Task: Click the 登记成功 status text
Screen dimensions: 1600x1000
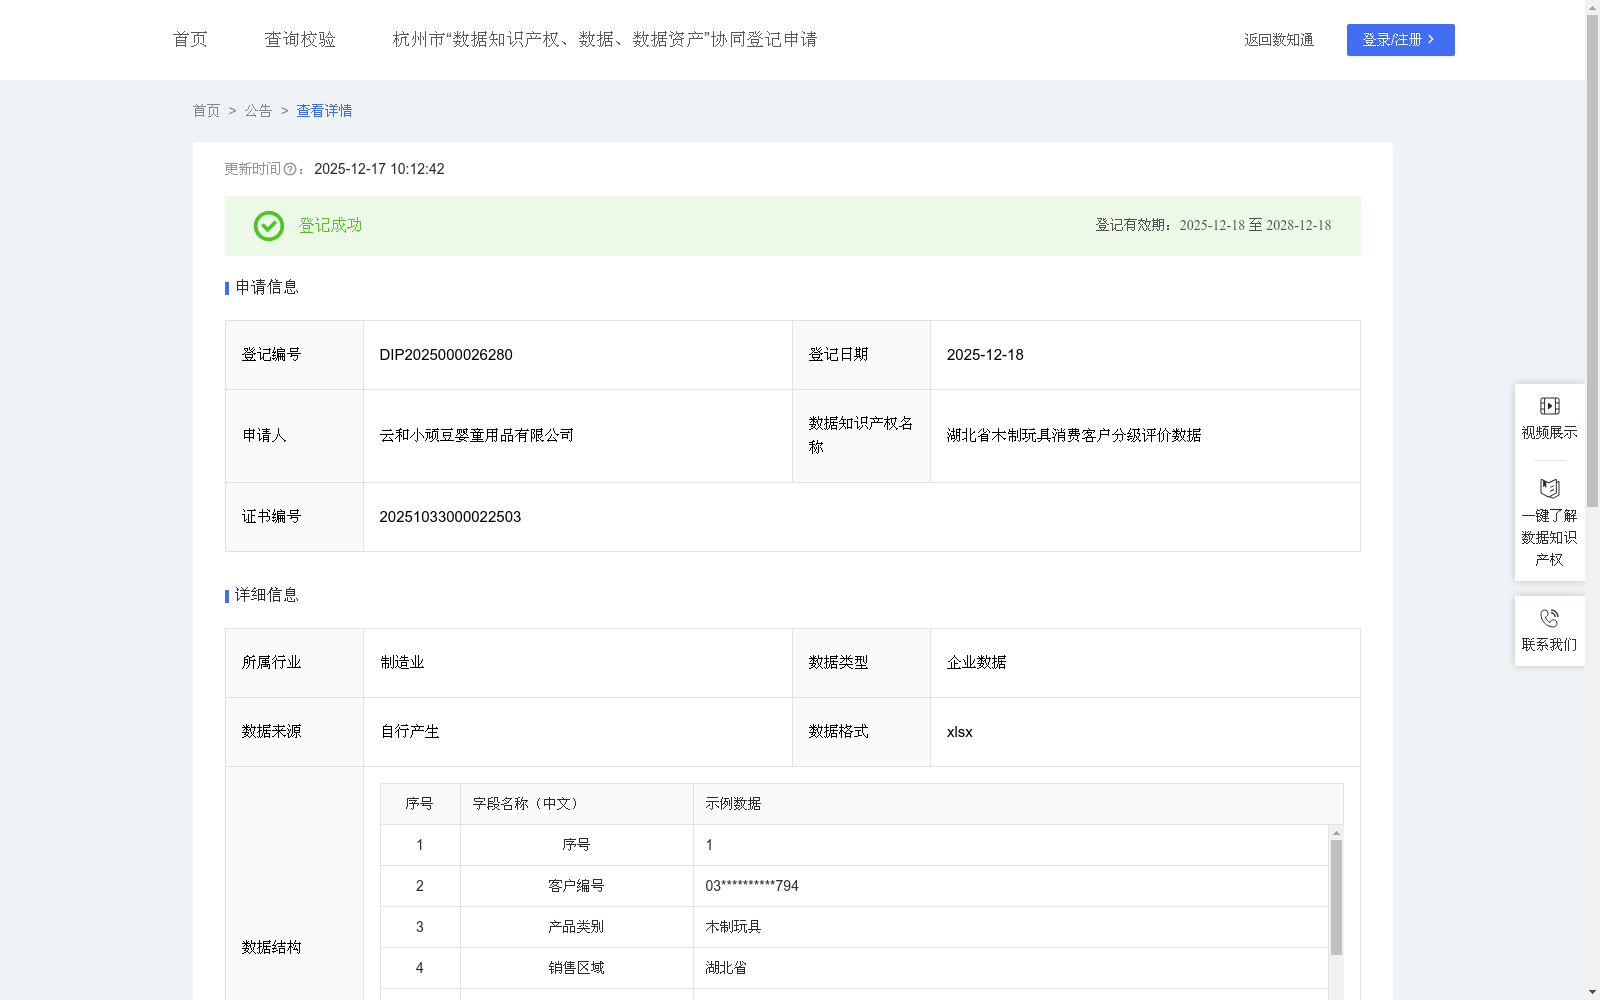Action: click(330, 226)
